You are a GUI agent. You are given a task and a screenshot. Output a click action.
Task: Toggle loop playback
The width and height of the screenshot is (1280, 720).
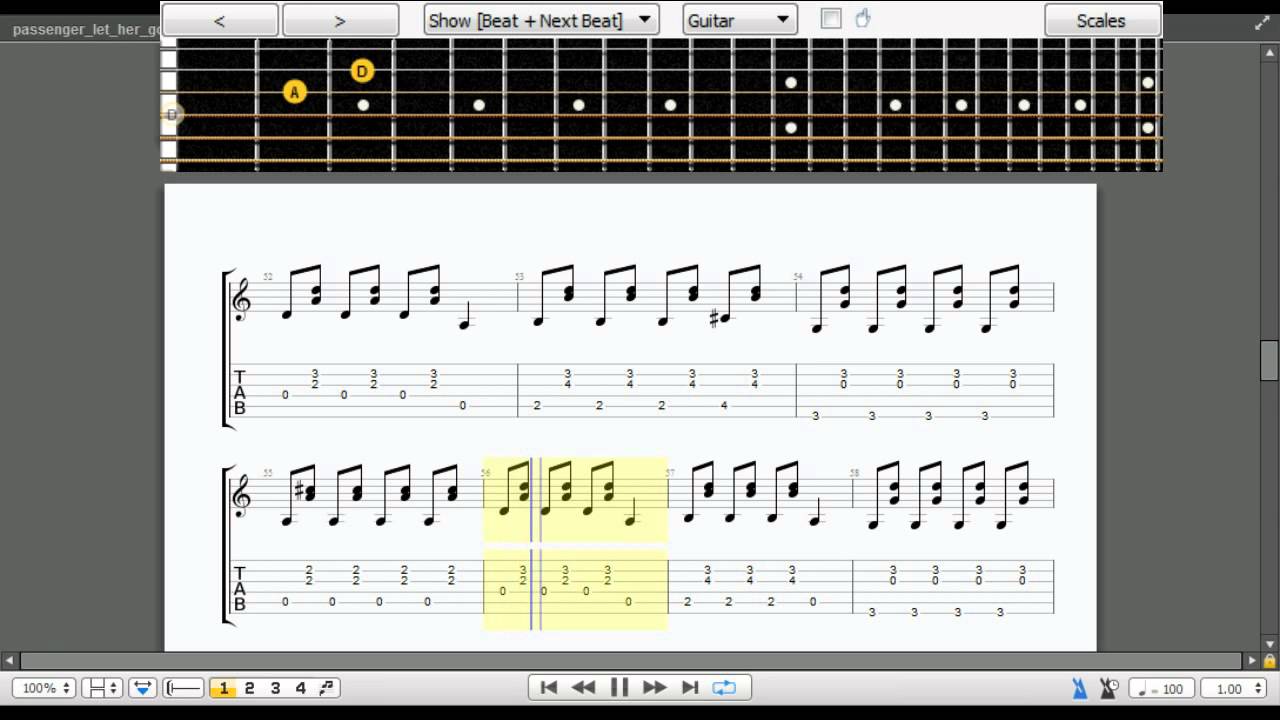pos(724,687)
